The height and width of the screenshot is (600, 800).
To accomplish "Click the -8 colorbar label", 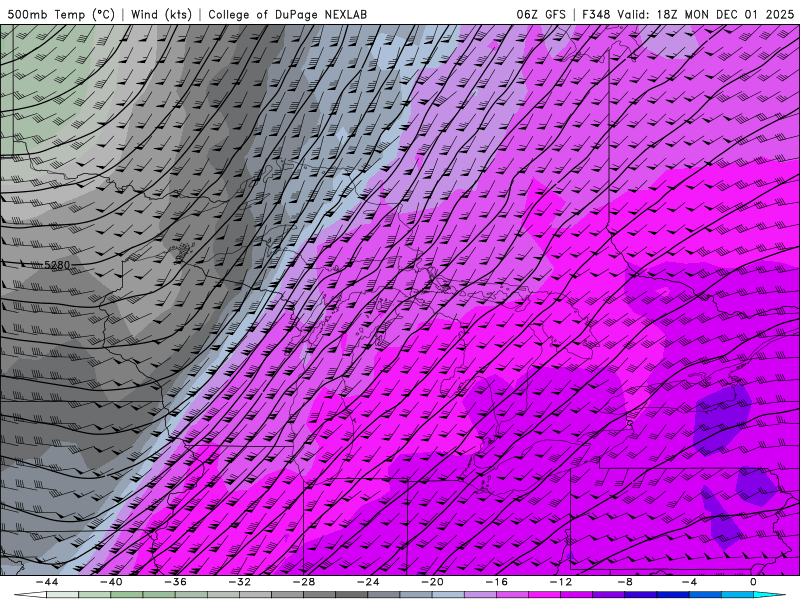I will (x=625, y=582).
